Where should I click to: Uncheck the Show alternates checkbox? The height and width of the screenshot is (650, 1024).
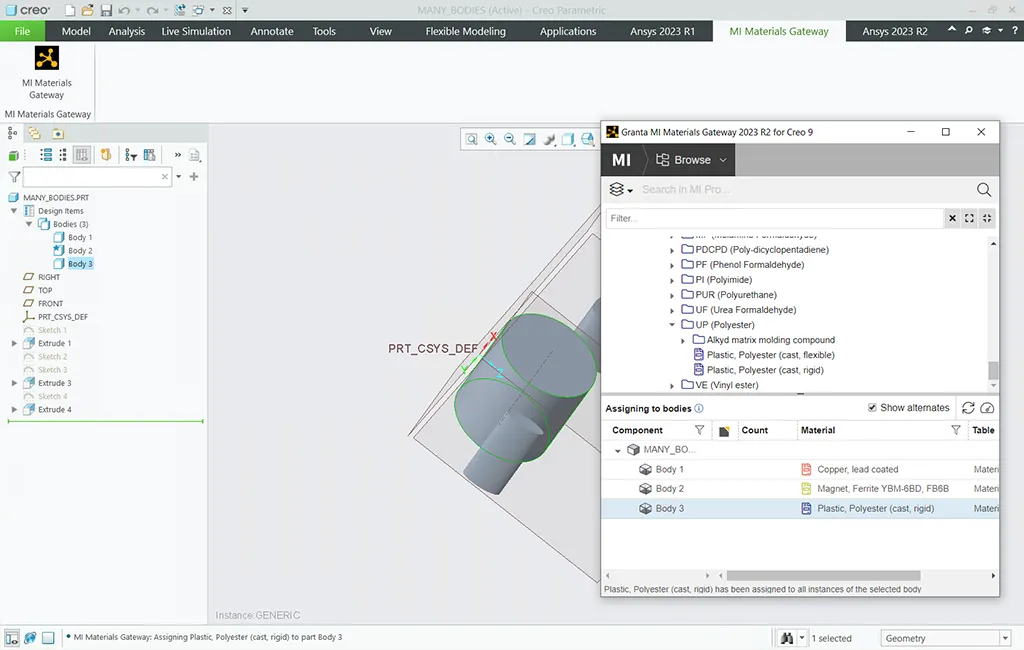tap(873, 408)
